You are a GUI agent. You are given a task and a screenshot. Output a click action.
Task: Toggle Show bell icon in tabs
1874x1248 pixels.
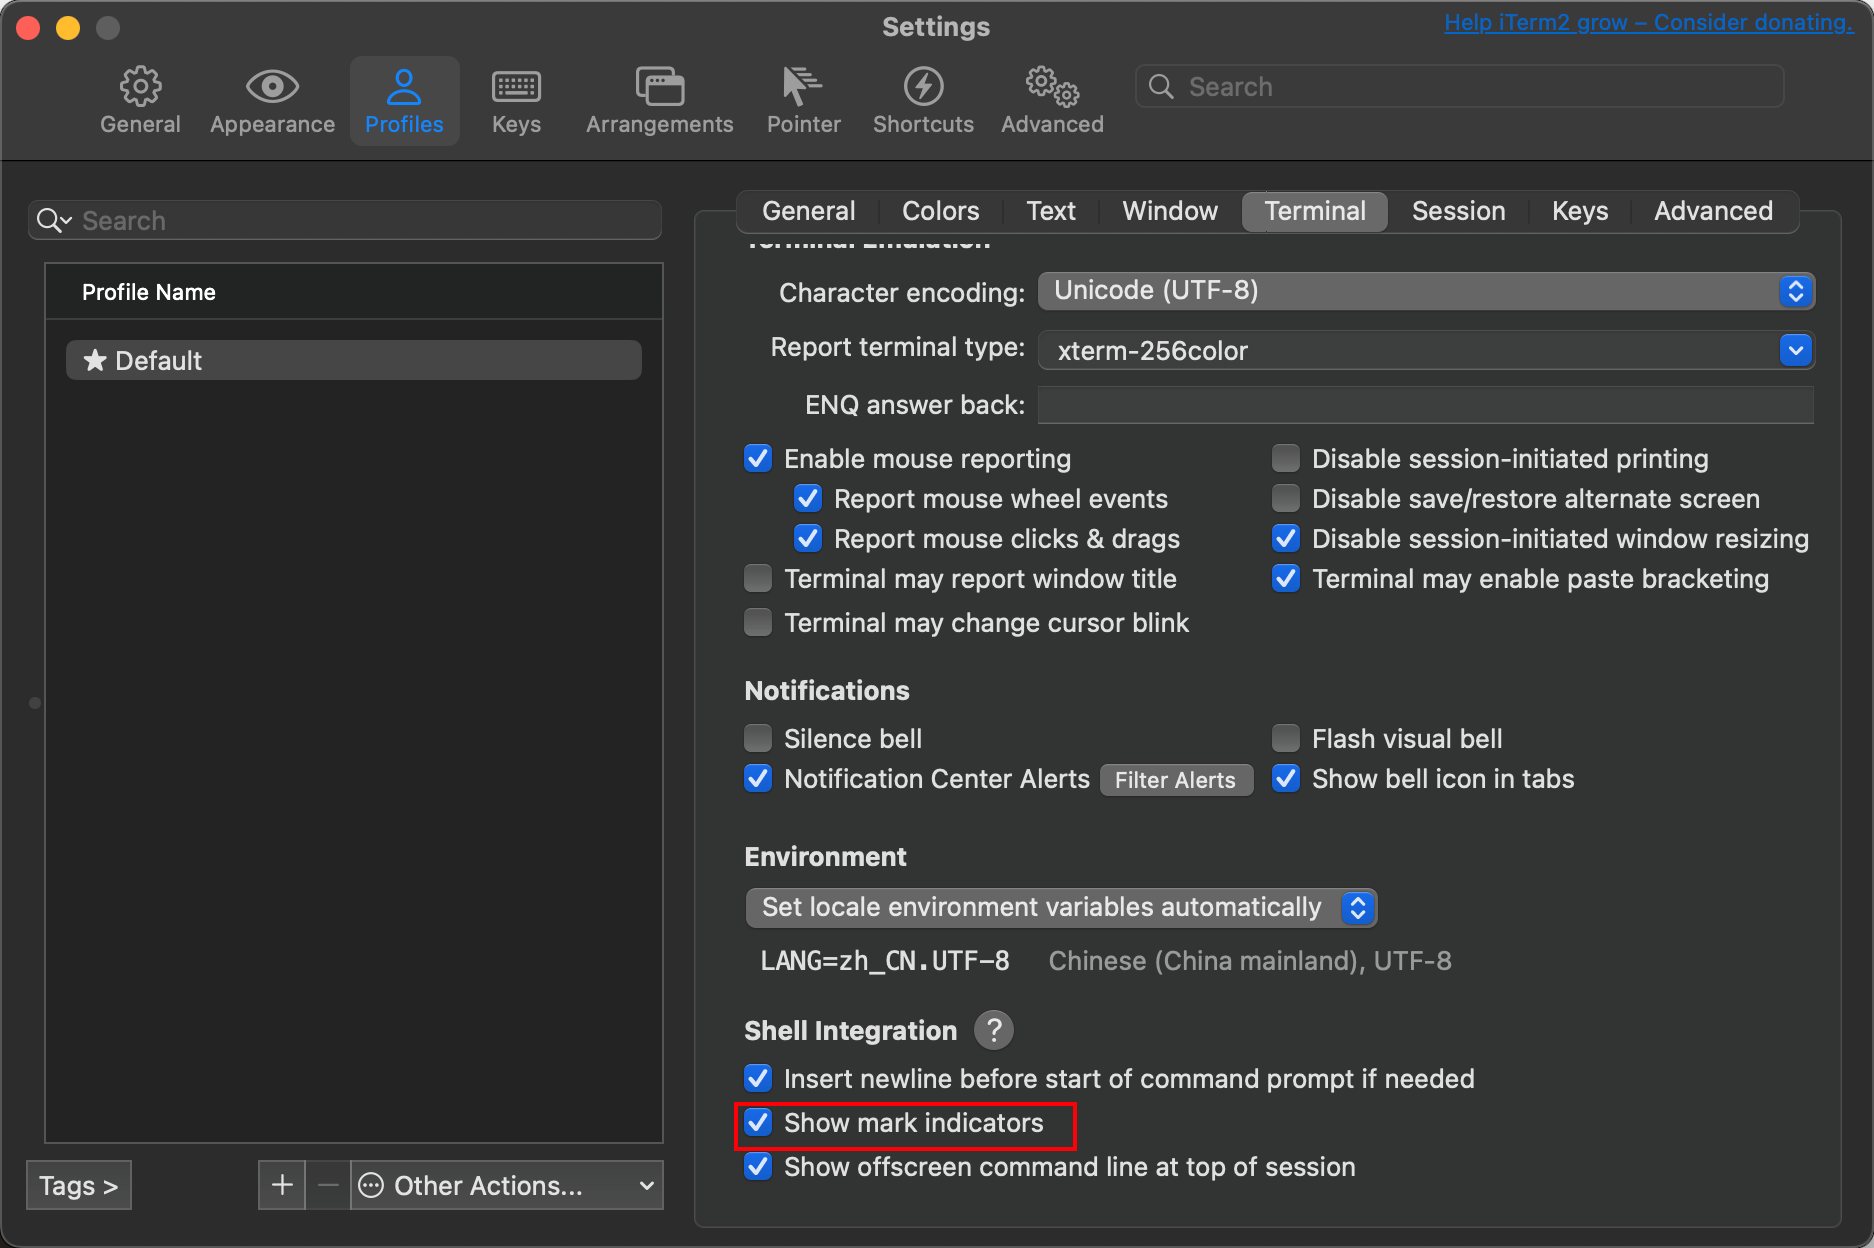point(1286,779)
